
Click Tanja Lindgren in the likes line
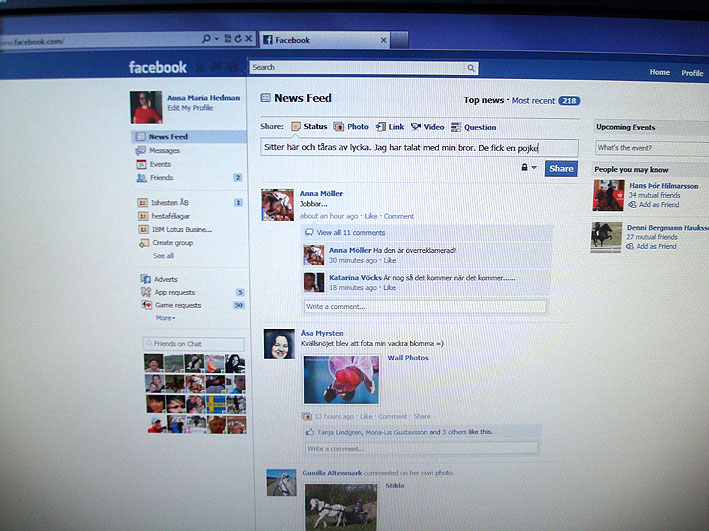pyautogui.click(x=339, y=432)
